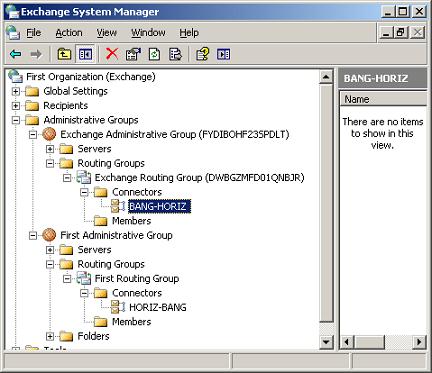This screenshot has height=373, width=432.
Task: Click the Recipients folder icon
Action: click(32, 106)
